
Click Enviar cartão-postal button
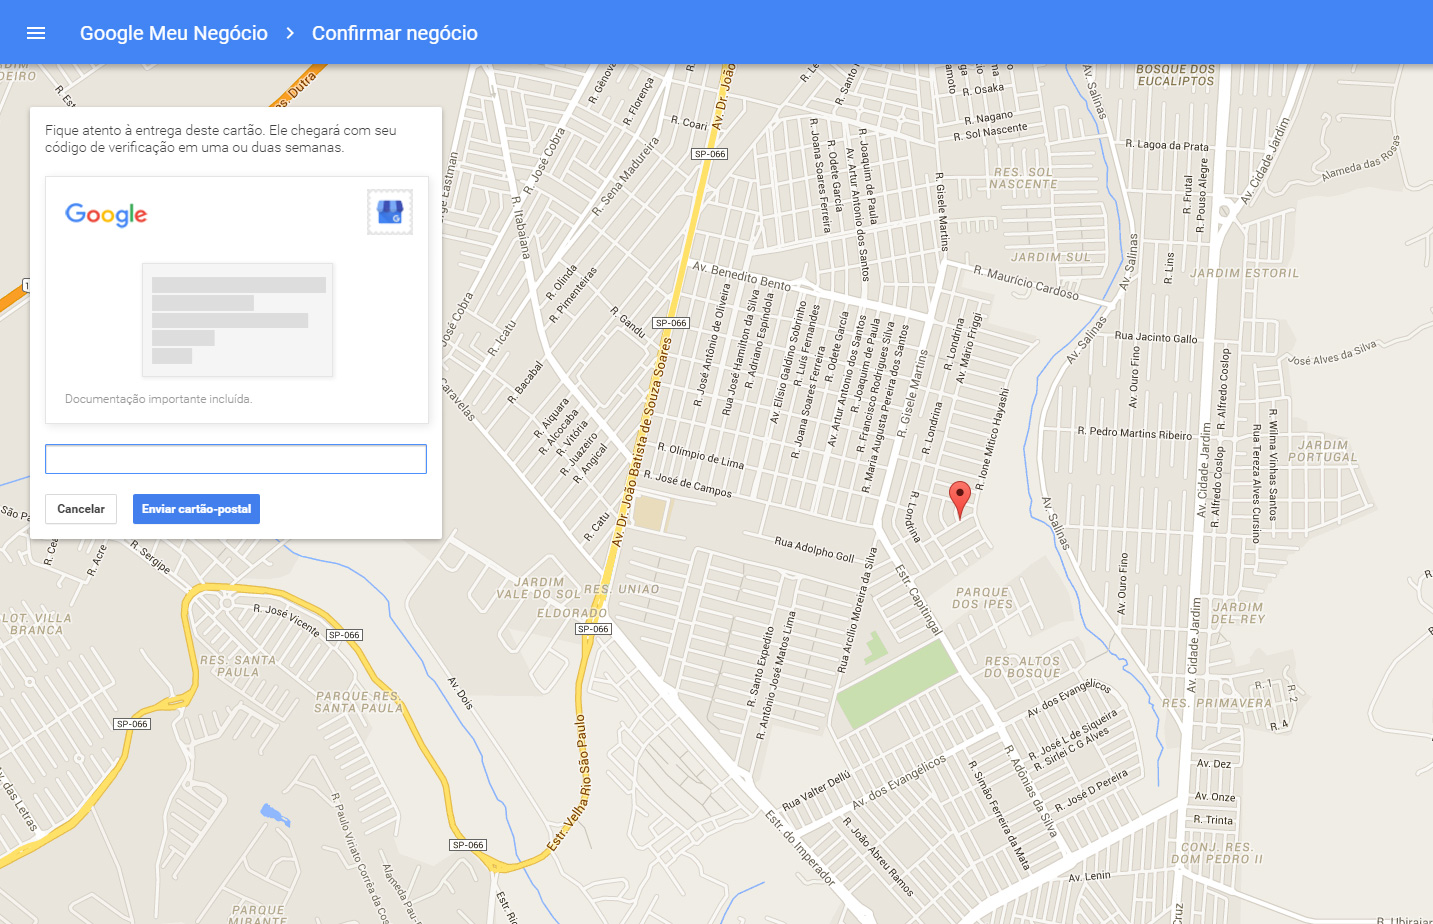[x=196, y=509]
